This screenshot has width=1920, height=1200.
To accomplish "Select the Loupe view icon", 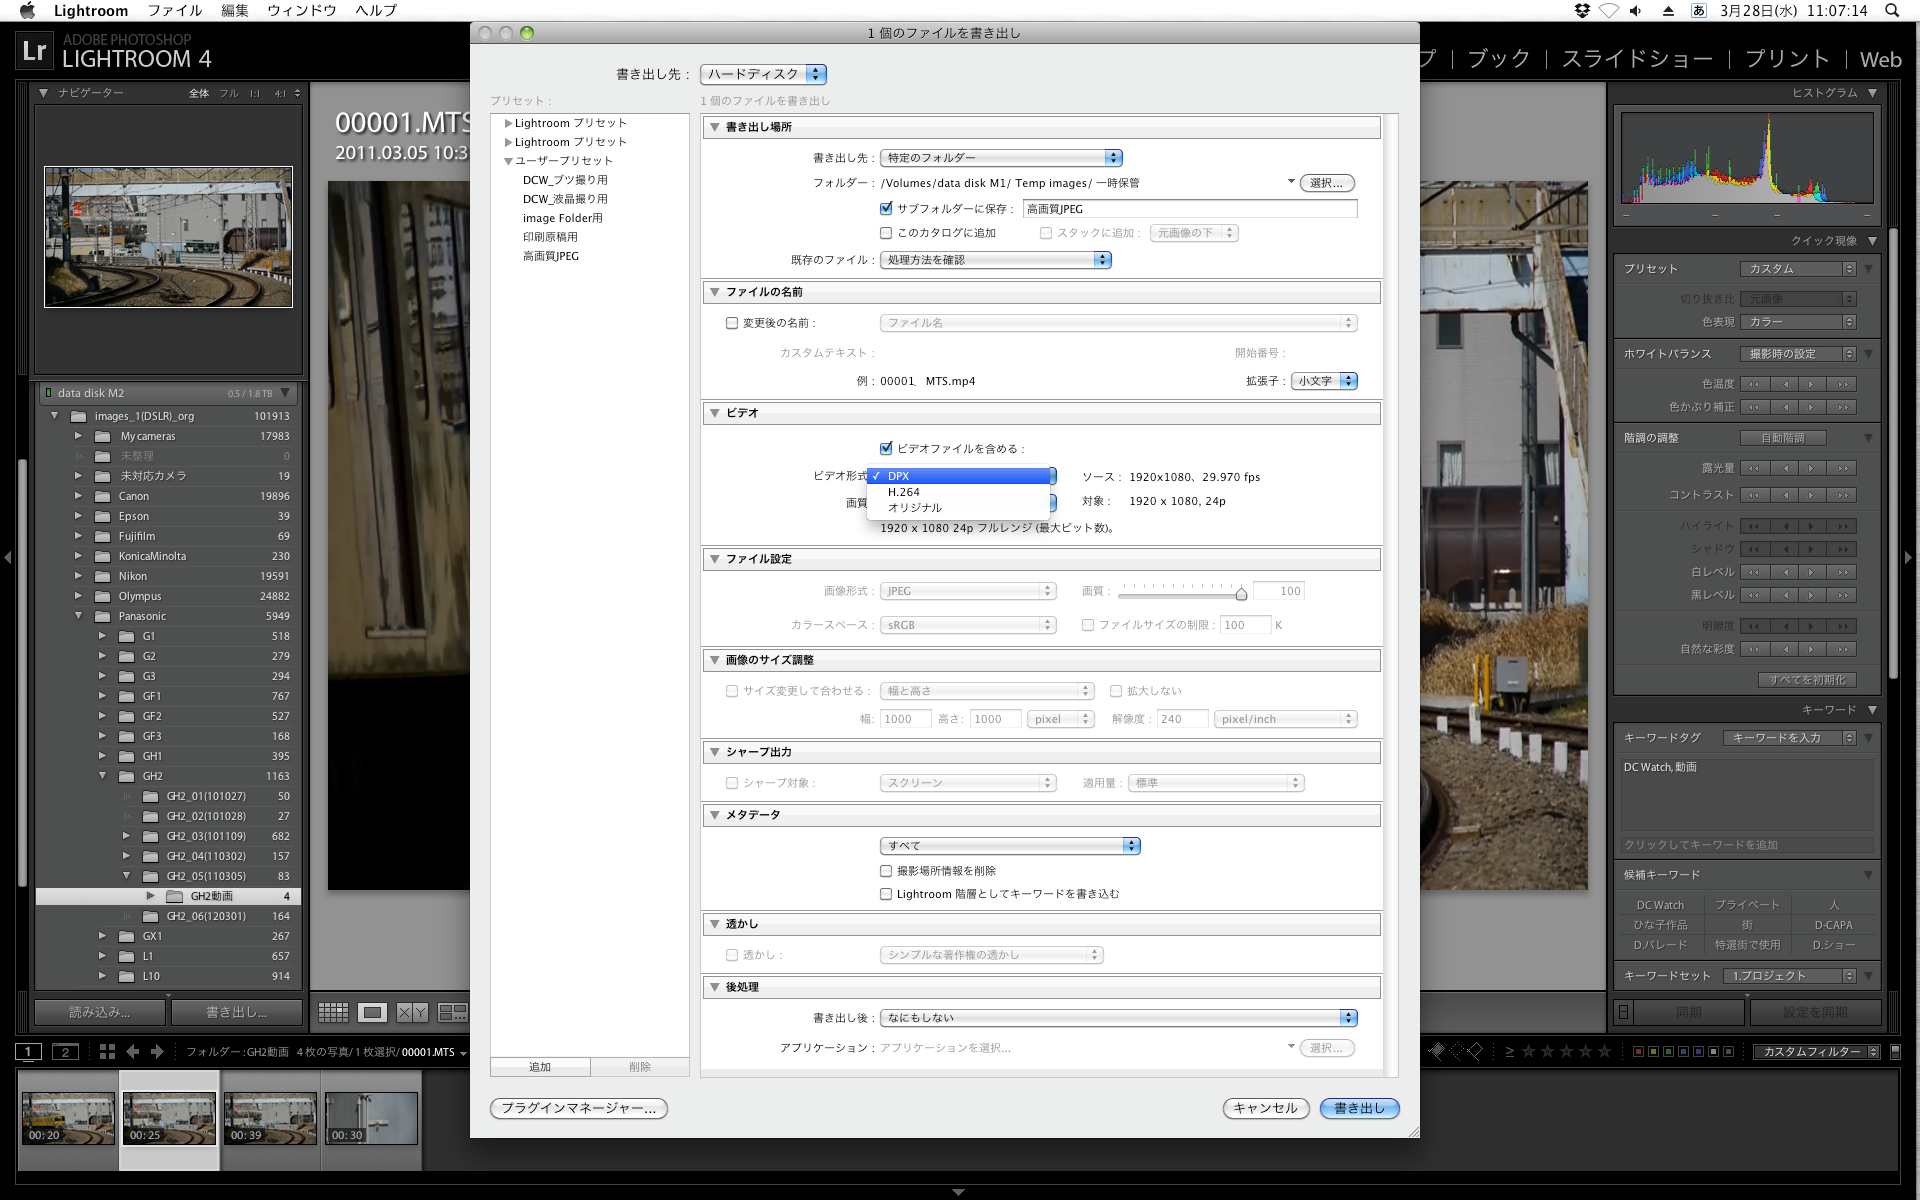I will (x=372, y=1012).
